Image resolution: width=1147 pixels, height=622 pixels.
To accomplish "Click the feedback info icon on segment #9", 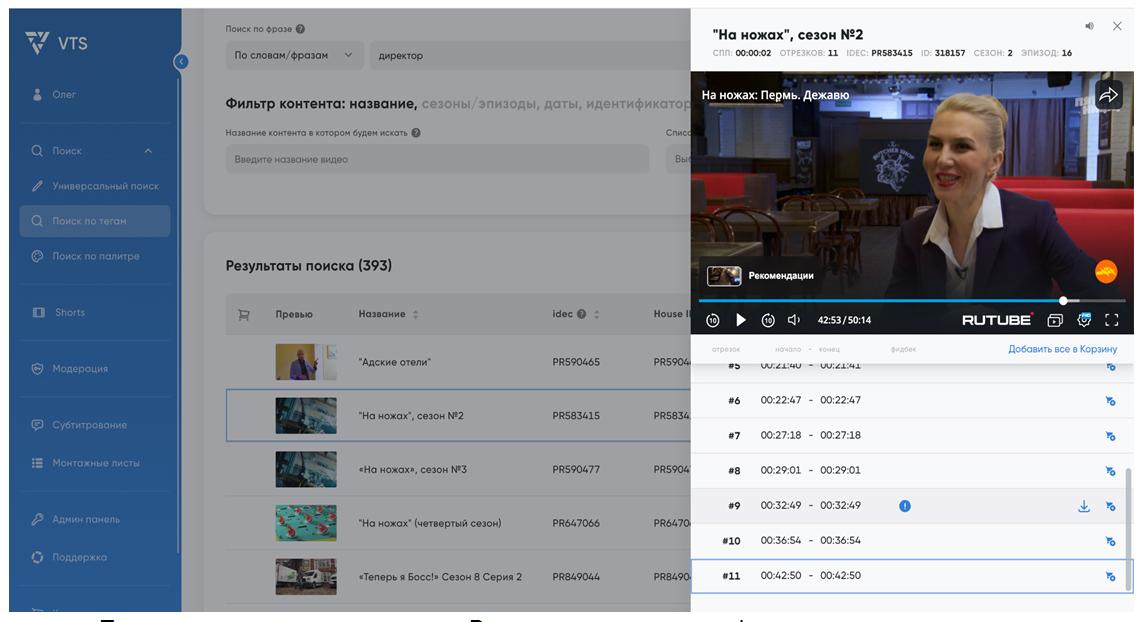I will coord(905,506).
